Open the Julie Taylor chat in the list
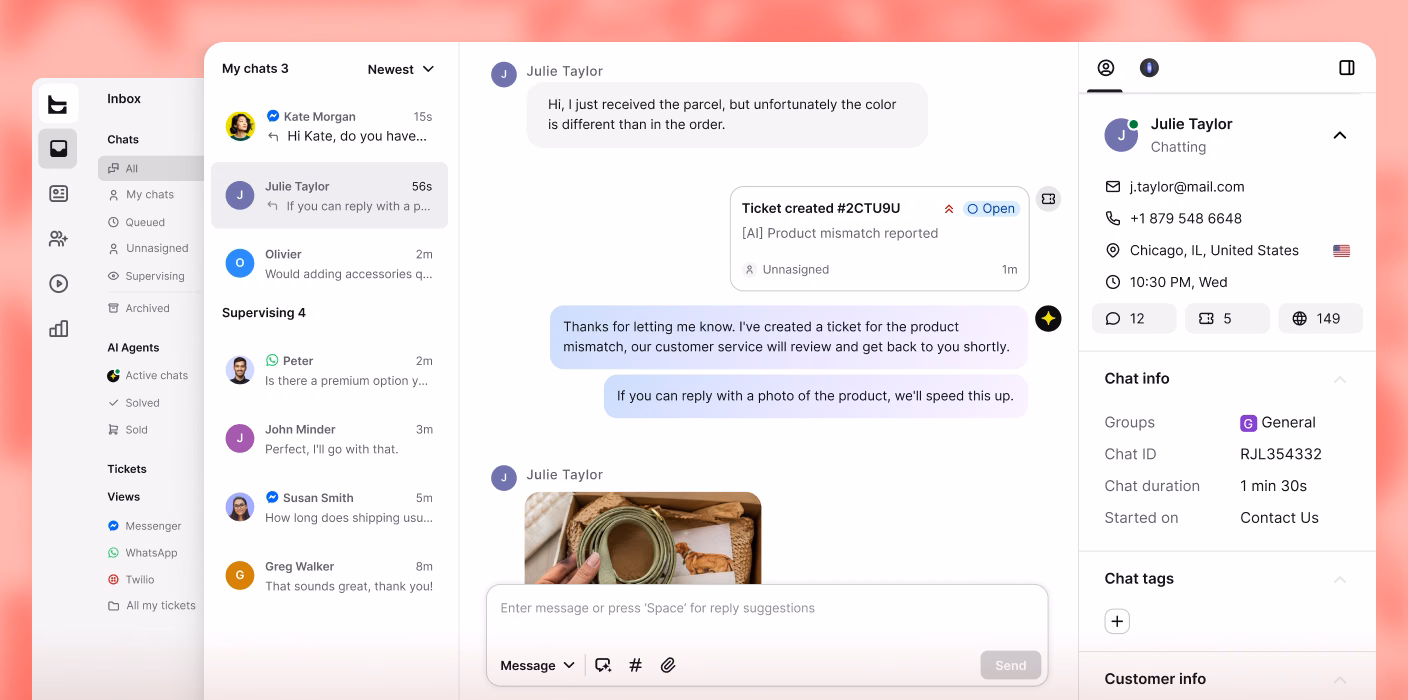This screenshot has width=1408, height=700. (x=329, y=196)
